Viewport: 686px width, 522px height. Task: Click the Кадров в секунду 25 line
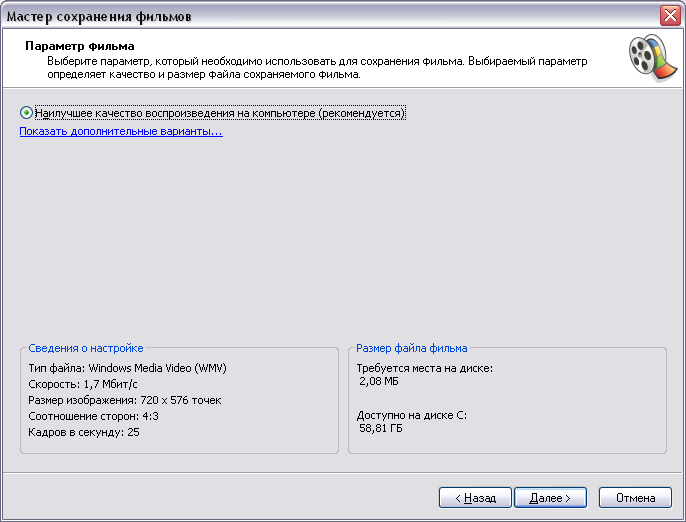click(84, 432)
